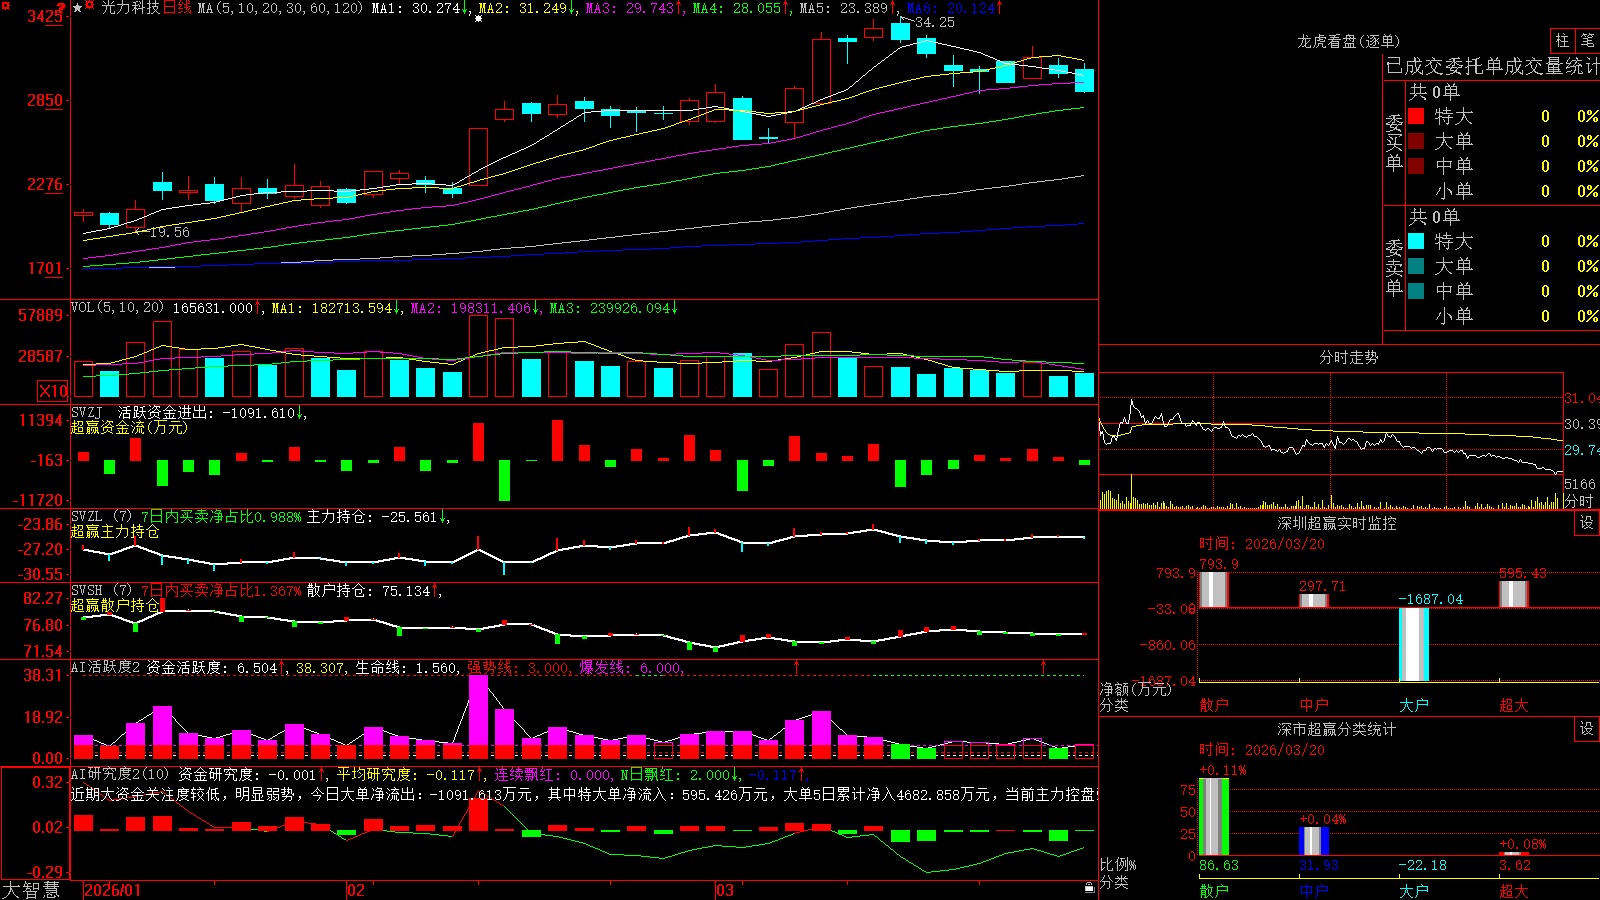
Task: Click the dark red 大单 buy-order swatch
Action: coord(1416,141)
